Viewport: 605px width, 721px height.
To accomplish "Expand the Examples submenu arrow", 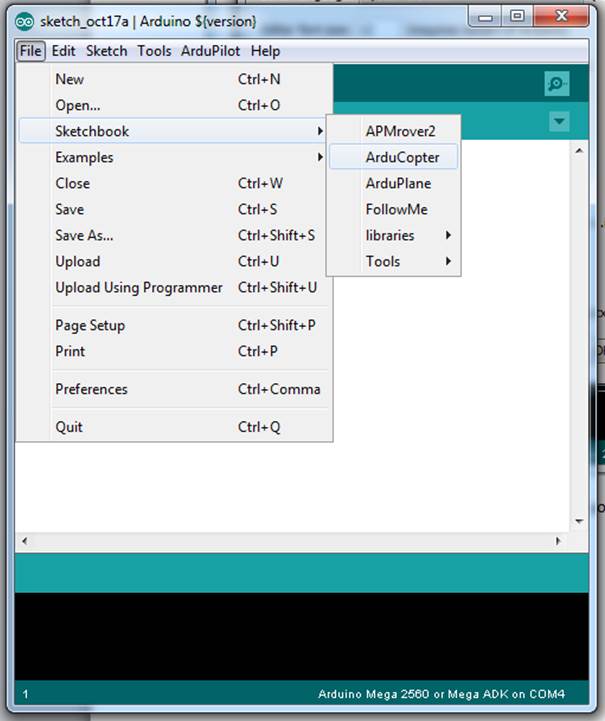I will (320, 157).
